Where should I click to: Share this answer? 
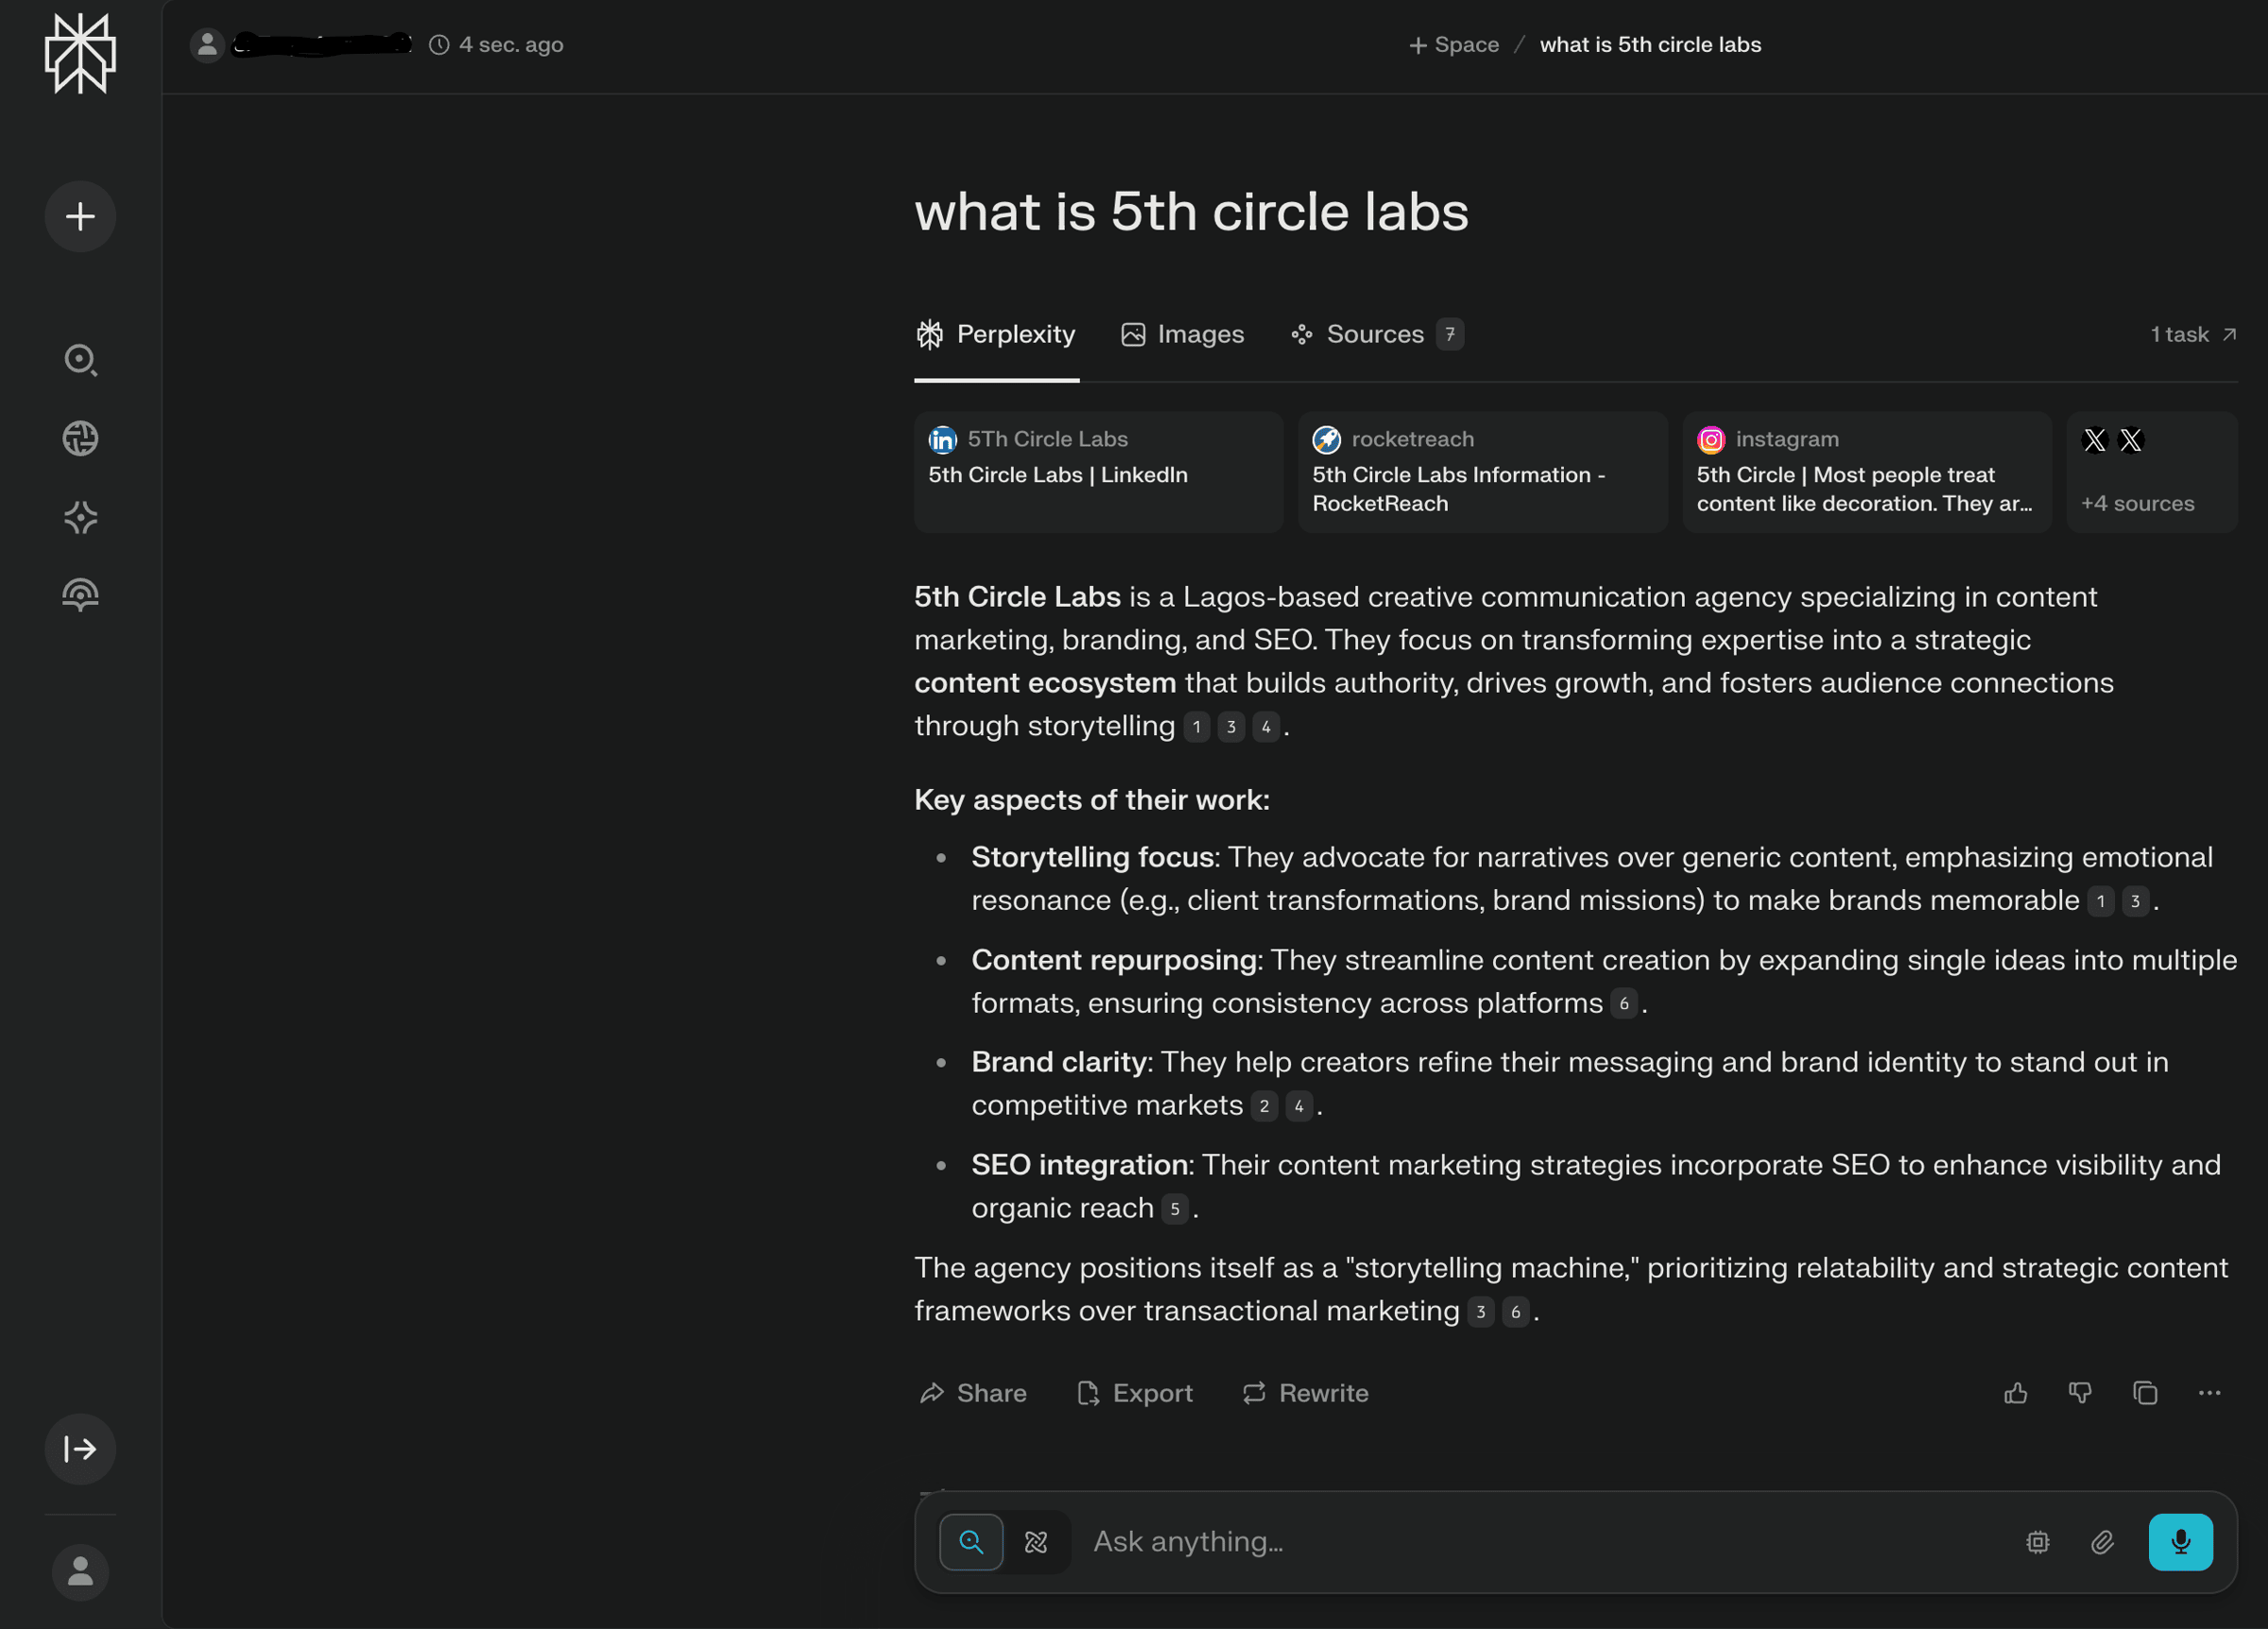[972, 1393]
